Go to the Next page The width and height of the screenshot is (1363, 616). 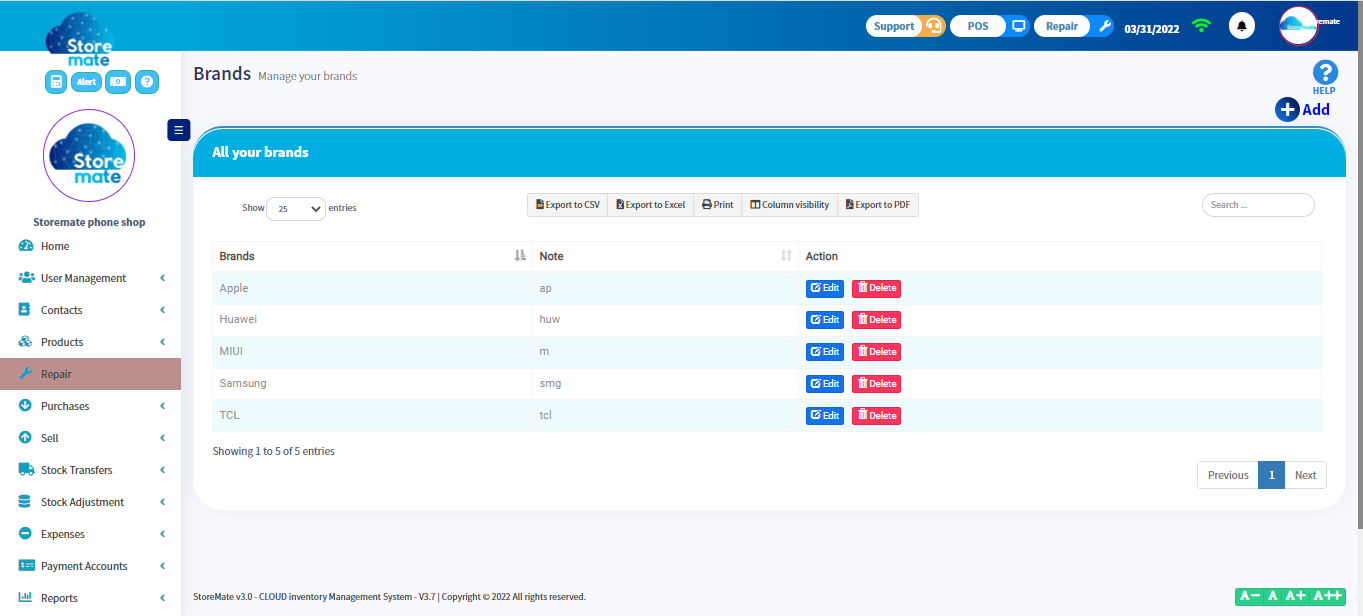pos(1306,475)
